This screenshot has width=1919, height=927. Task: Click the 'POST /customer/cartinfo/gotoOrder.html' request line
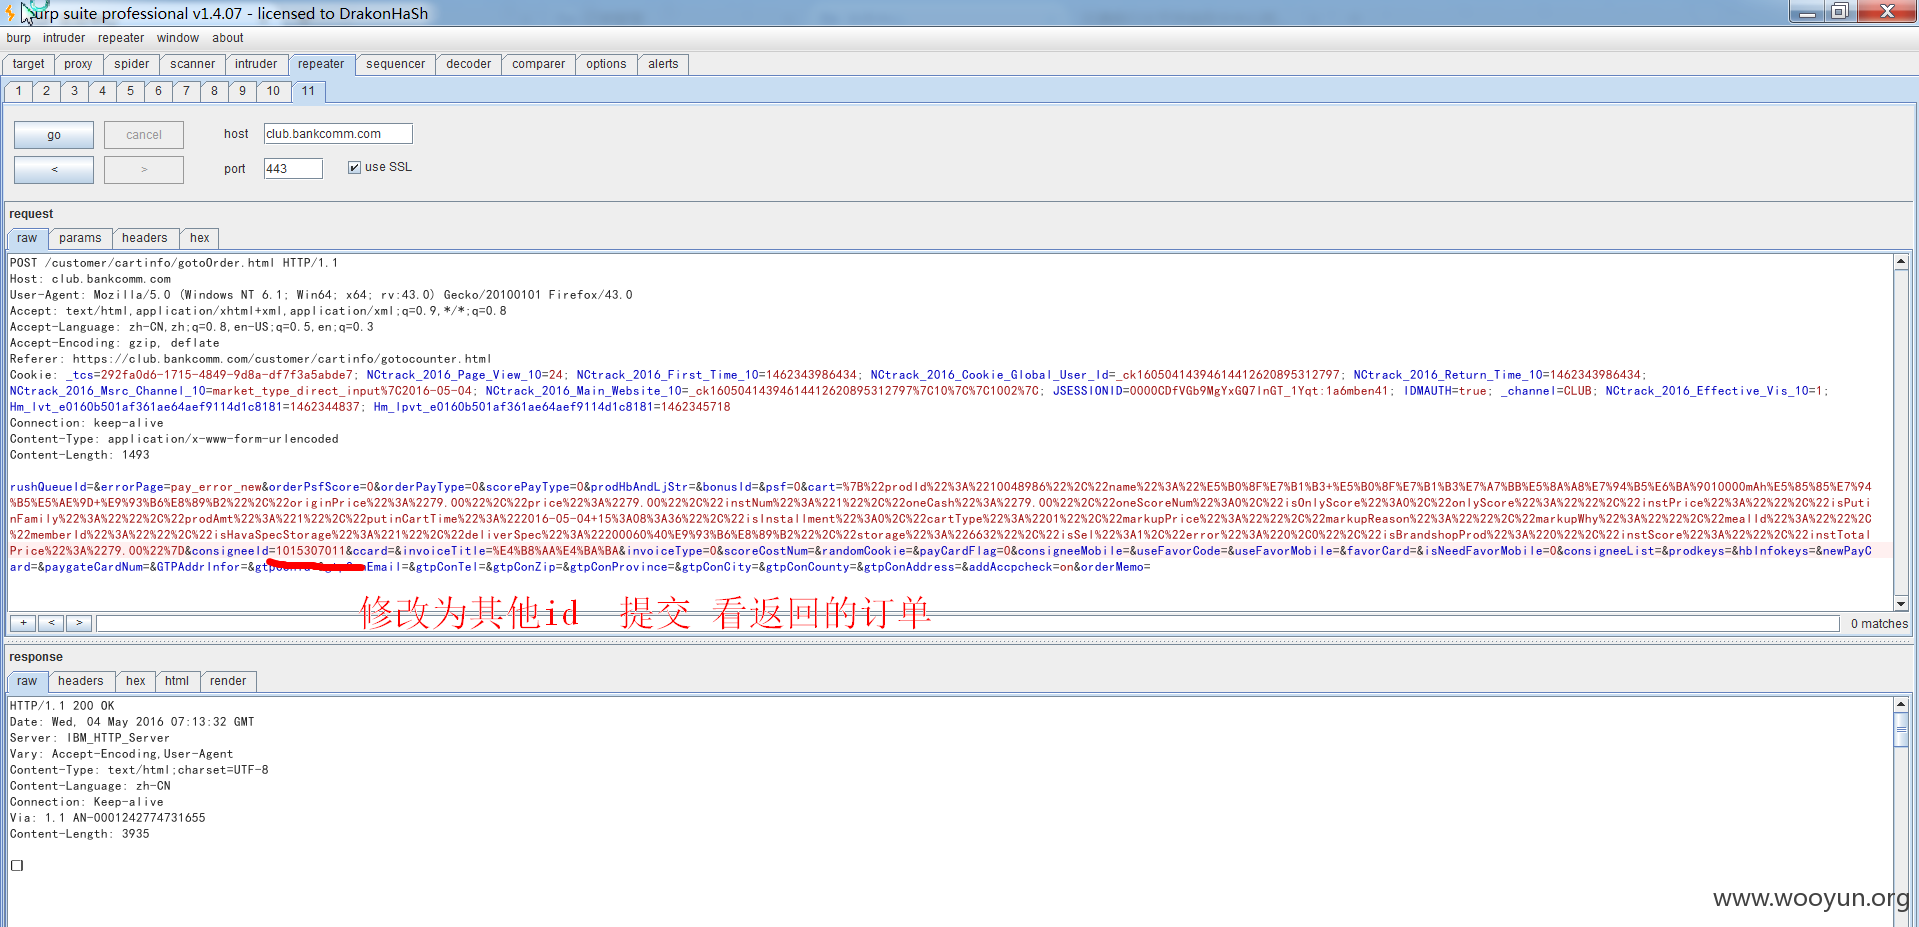[174, 263]
